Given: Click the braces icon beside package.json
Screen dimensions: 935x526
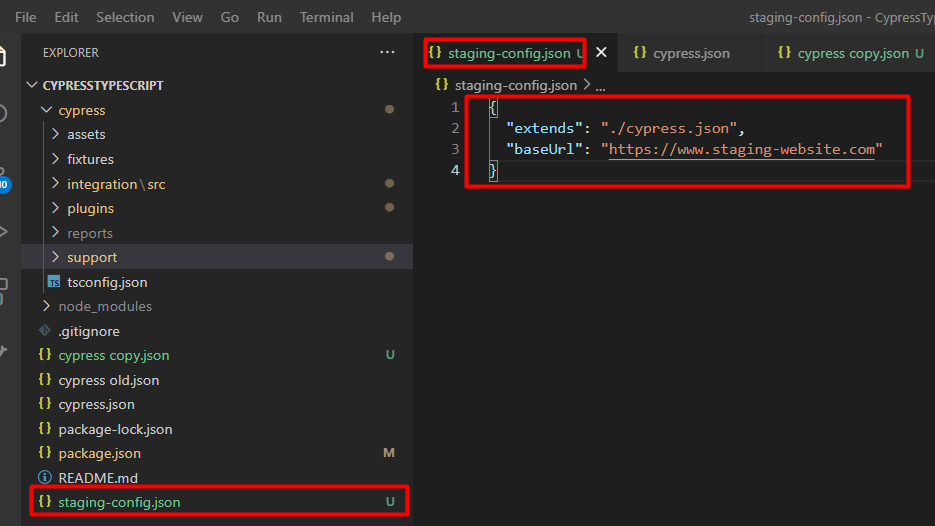Looking at the screenshot, I should coord(45,453).
